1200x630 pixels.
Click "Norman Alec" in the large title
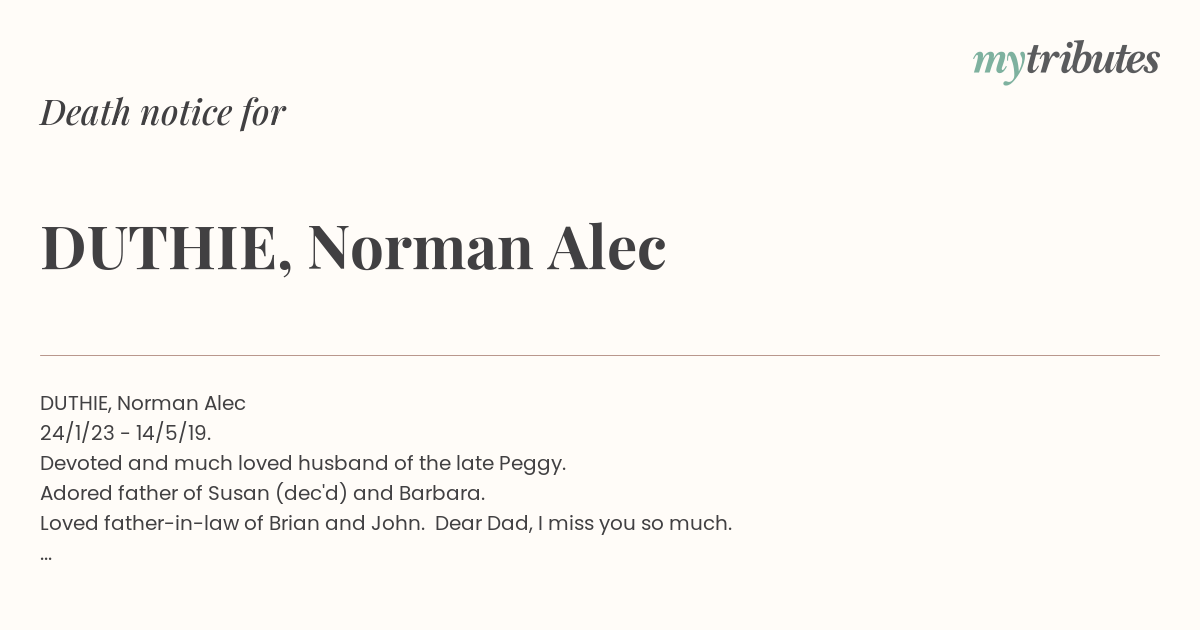point(487,247)
